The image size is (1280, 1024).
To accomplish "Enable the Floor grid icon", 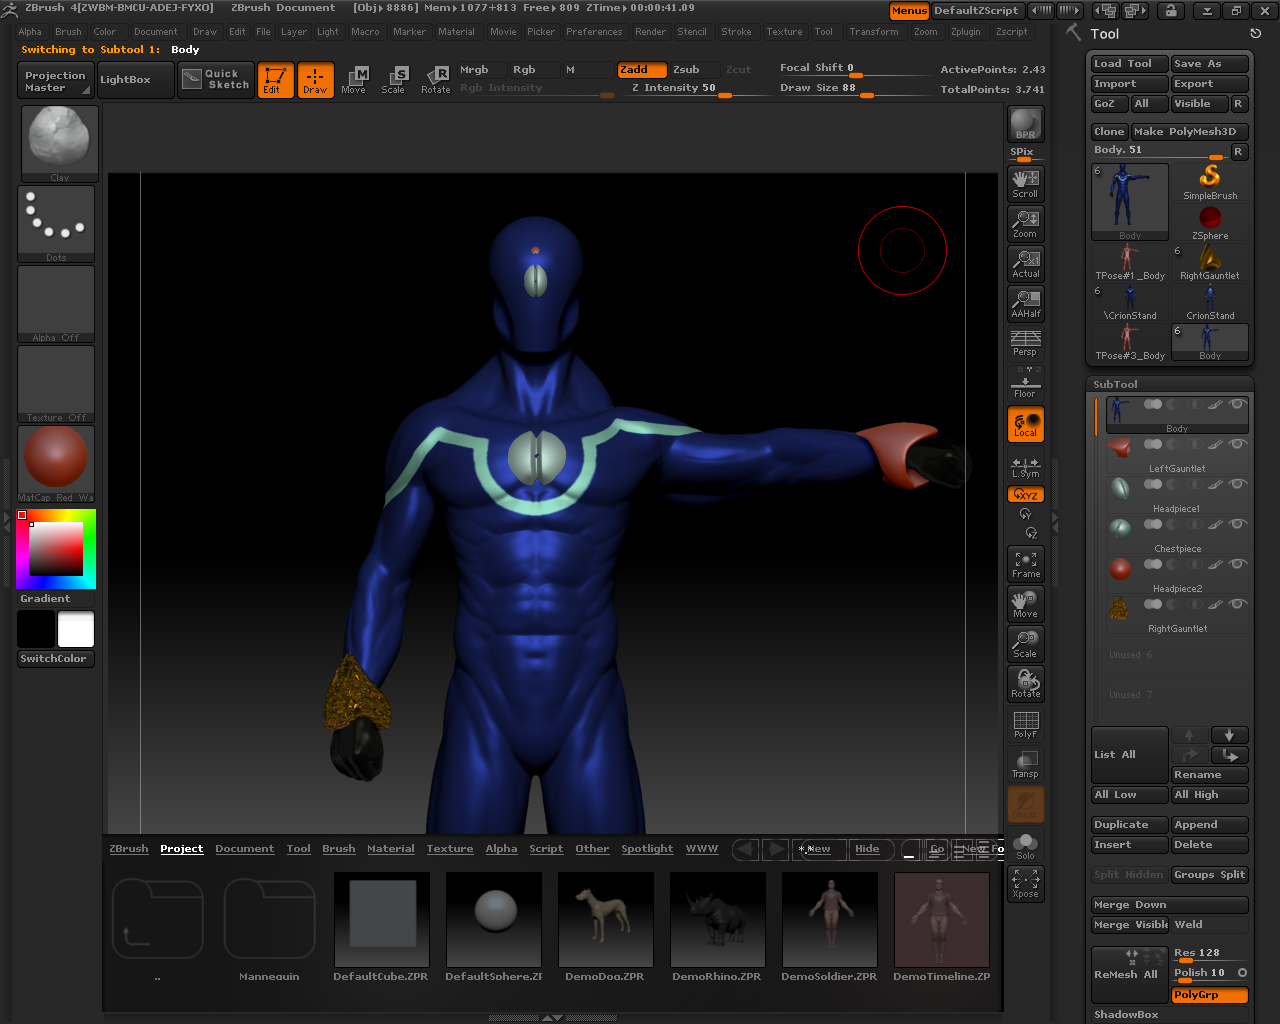I will (1025, 384).
